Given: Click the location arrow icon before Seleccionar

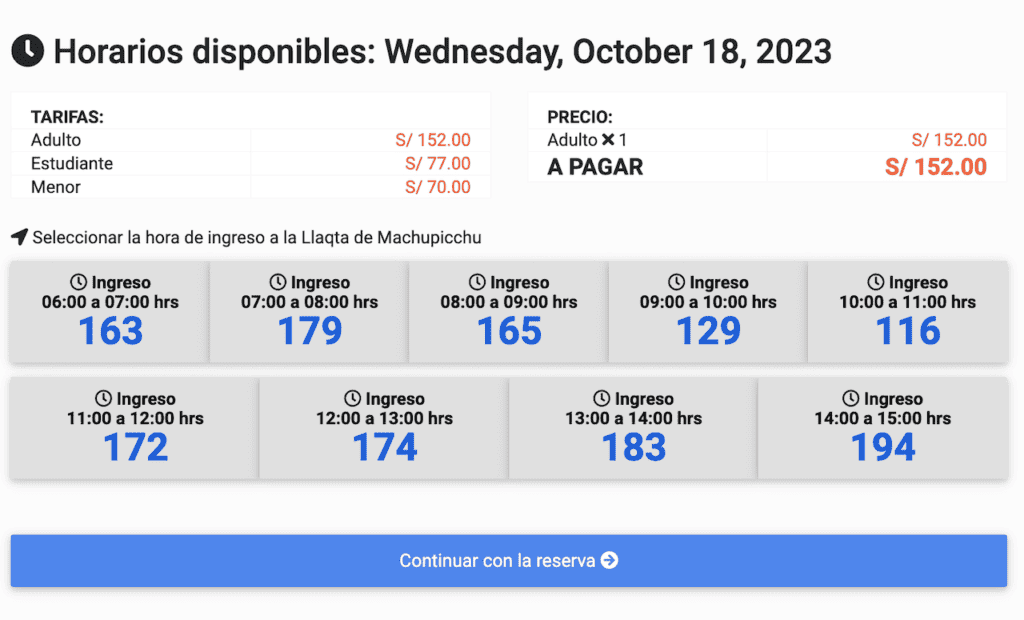Looking at the screenshot, I should [20, 237].
